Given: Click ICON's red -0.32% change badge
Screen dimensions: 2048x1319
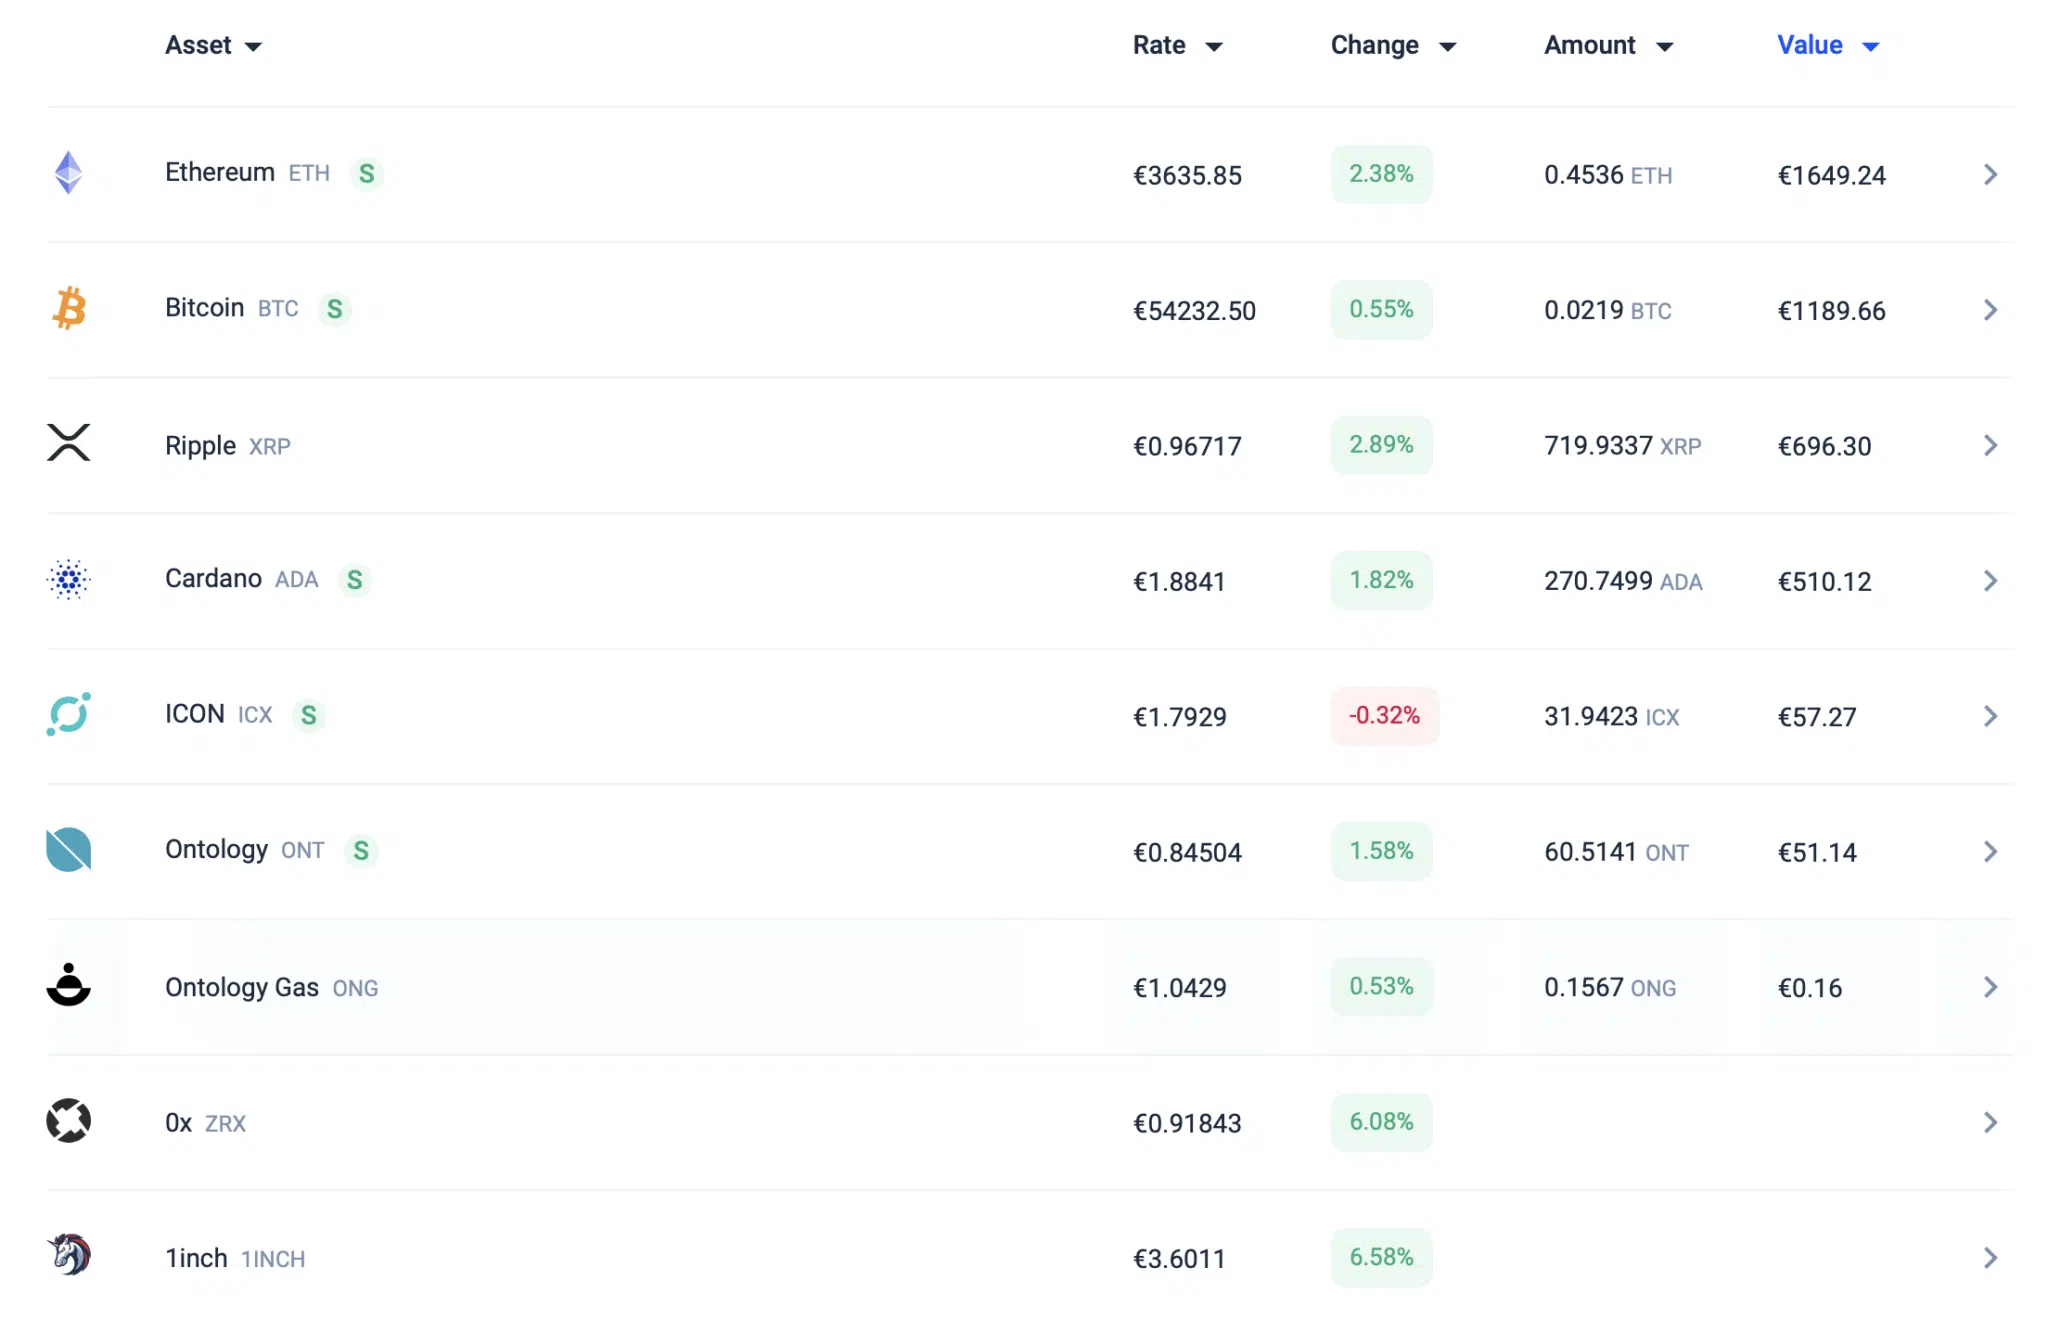Looking at the screenshot, I should [1385, 715].
